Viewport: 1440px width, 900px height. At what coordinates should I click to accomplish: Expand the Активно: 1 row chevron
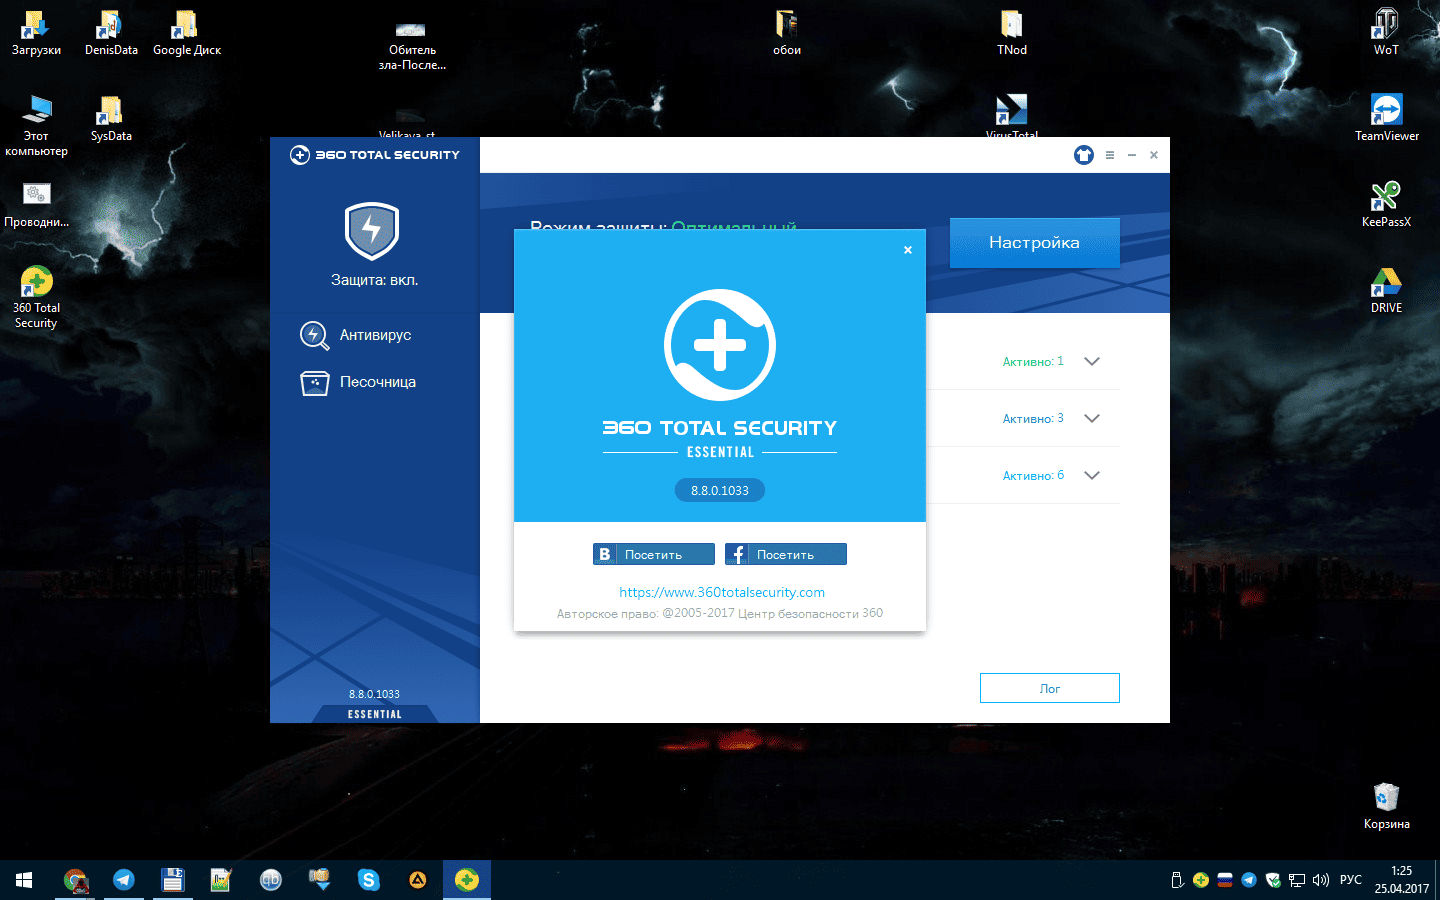1092,361
